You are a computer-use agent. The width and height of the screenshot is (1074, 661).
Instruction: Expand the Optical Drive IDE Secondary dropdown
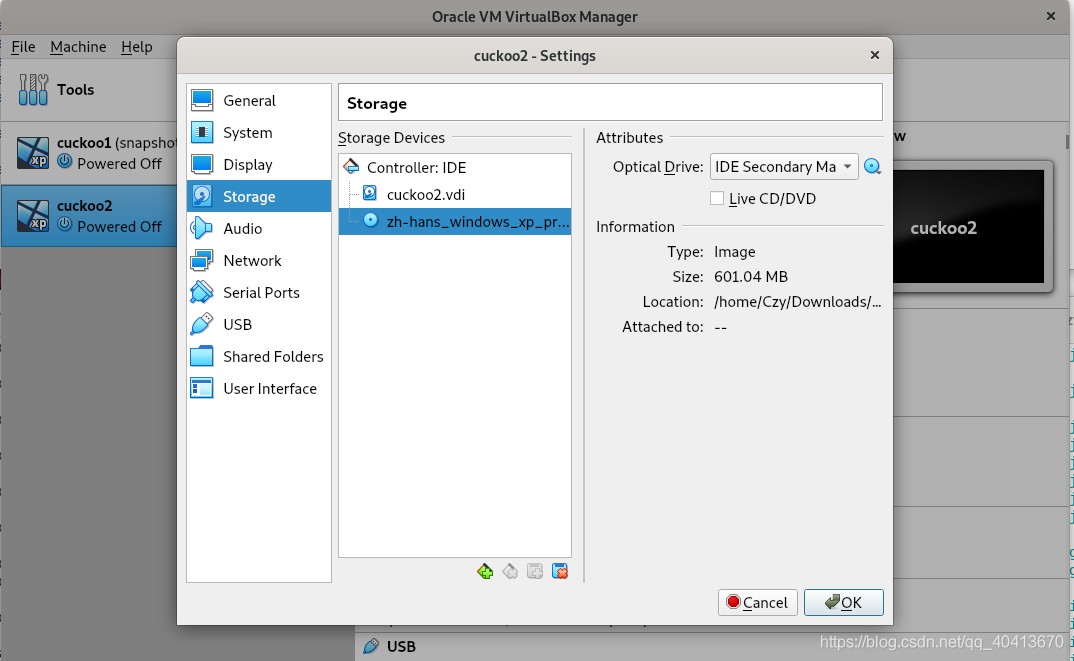(784, 167)
